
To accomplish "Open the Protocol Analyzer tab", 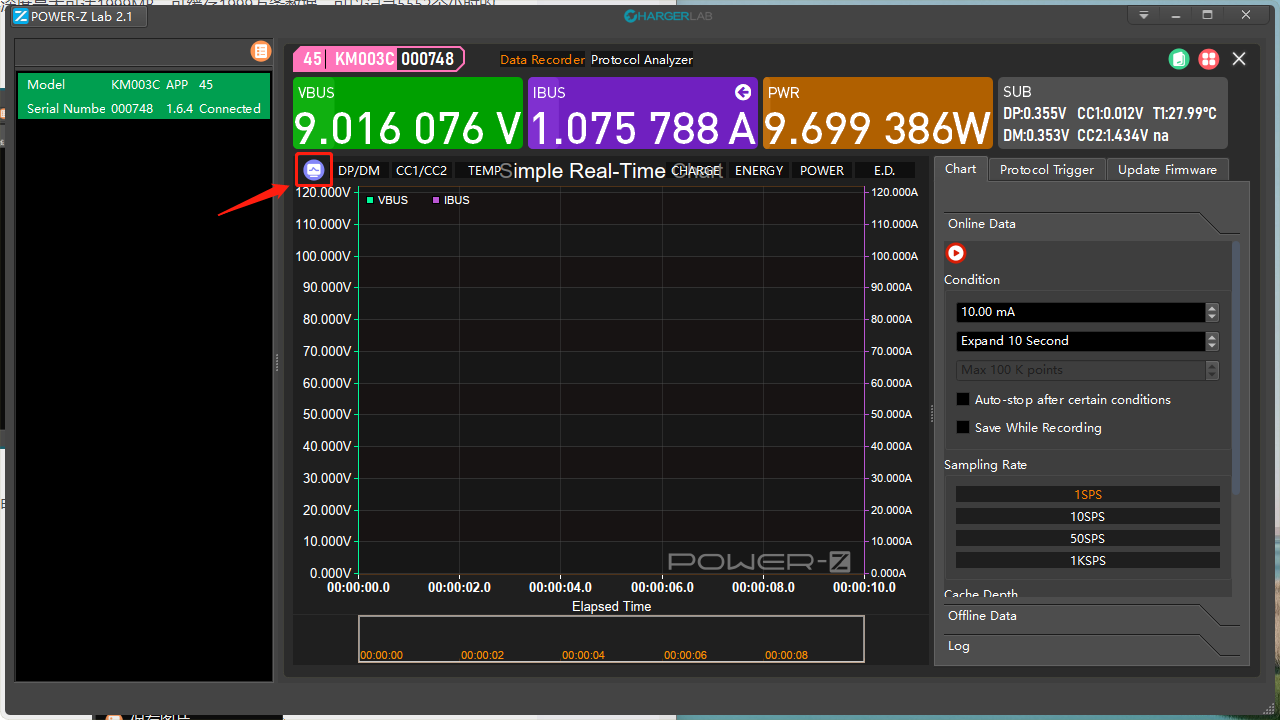I will [x=641, y=59].
